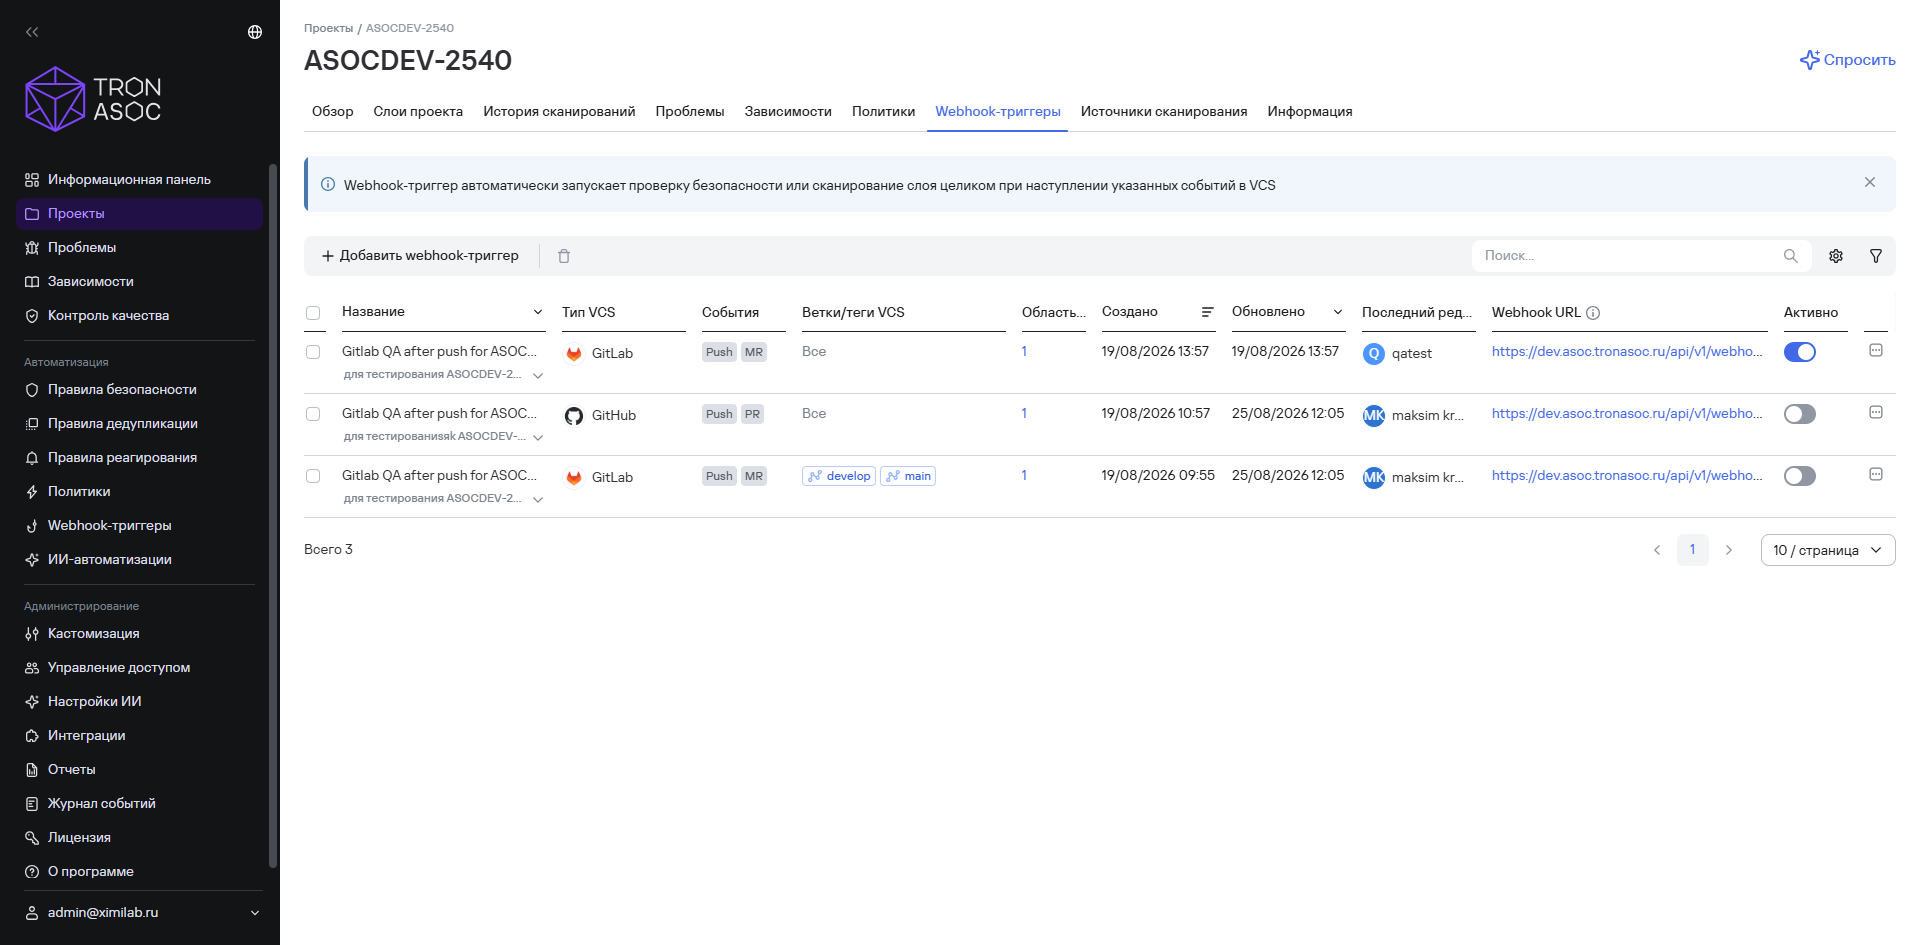The height and width of the screenshot is (945, 1920).
Task: Click the search magnifier icon
Action: (1791, 256)
